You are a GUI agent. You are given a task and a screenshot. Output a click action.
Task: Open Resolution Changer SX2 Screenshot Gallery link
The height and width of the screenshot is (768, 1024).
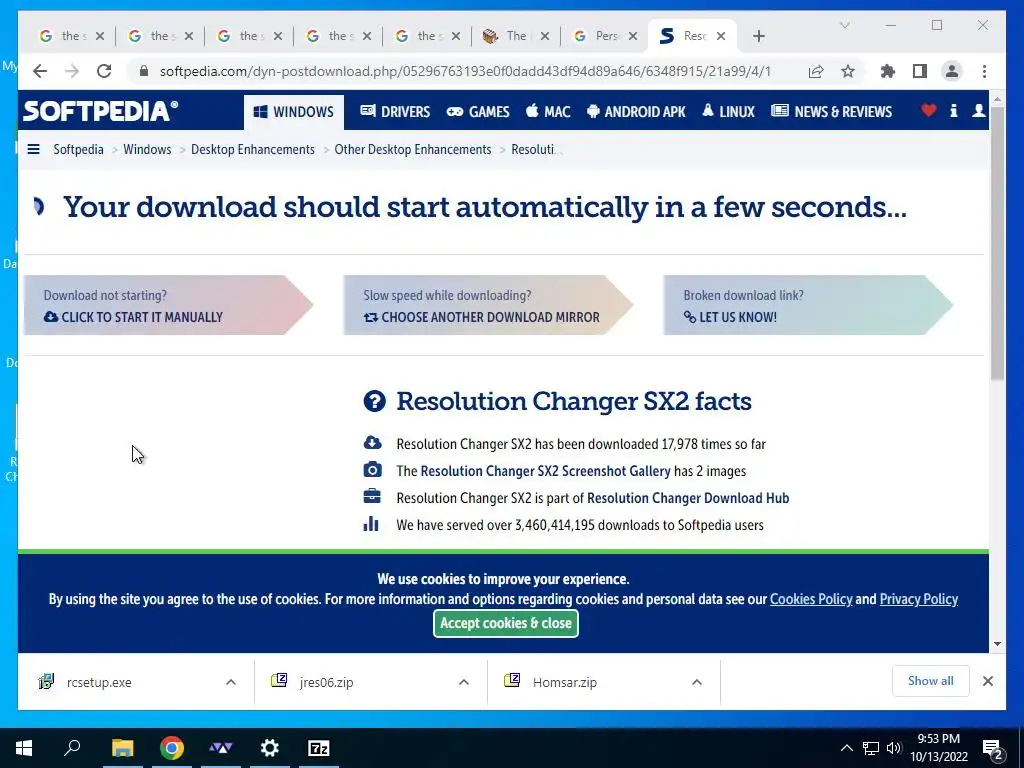click(545, 472)
